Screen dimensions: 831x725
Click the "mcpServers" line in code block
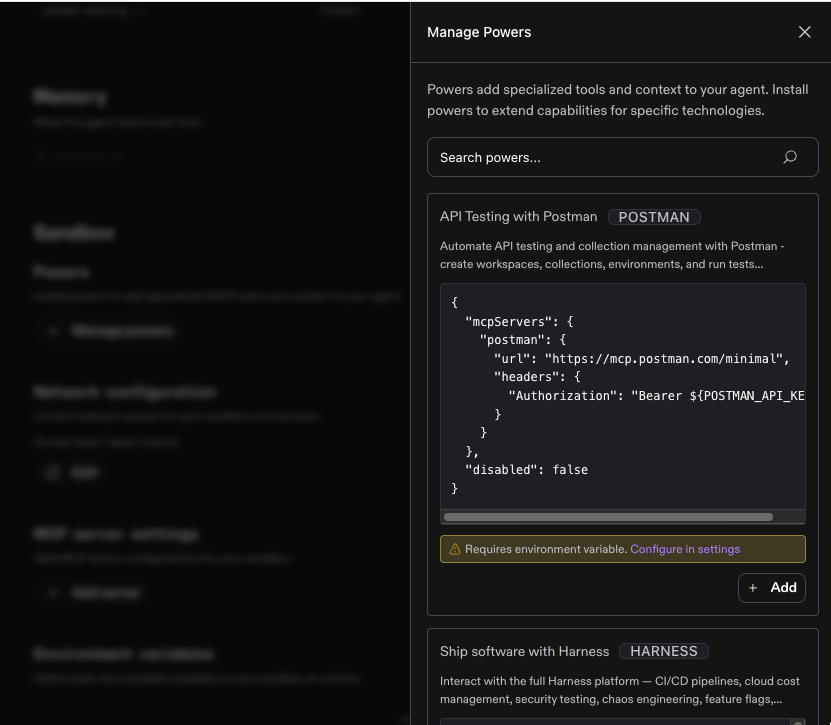[x=519, y=322]
